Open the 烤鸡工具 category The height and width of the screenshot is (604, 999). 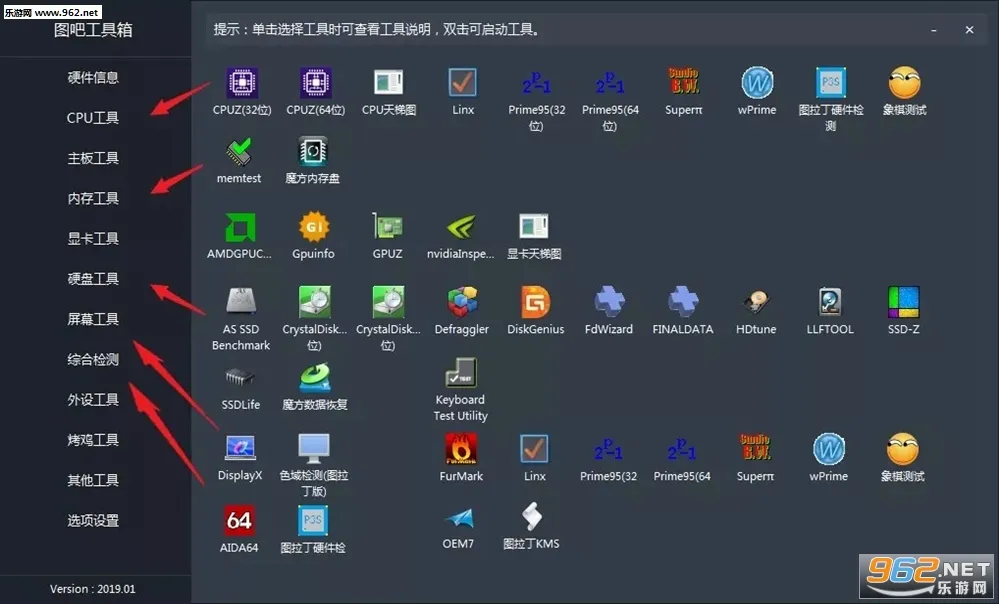coord(93,440)
